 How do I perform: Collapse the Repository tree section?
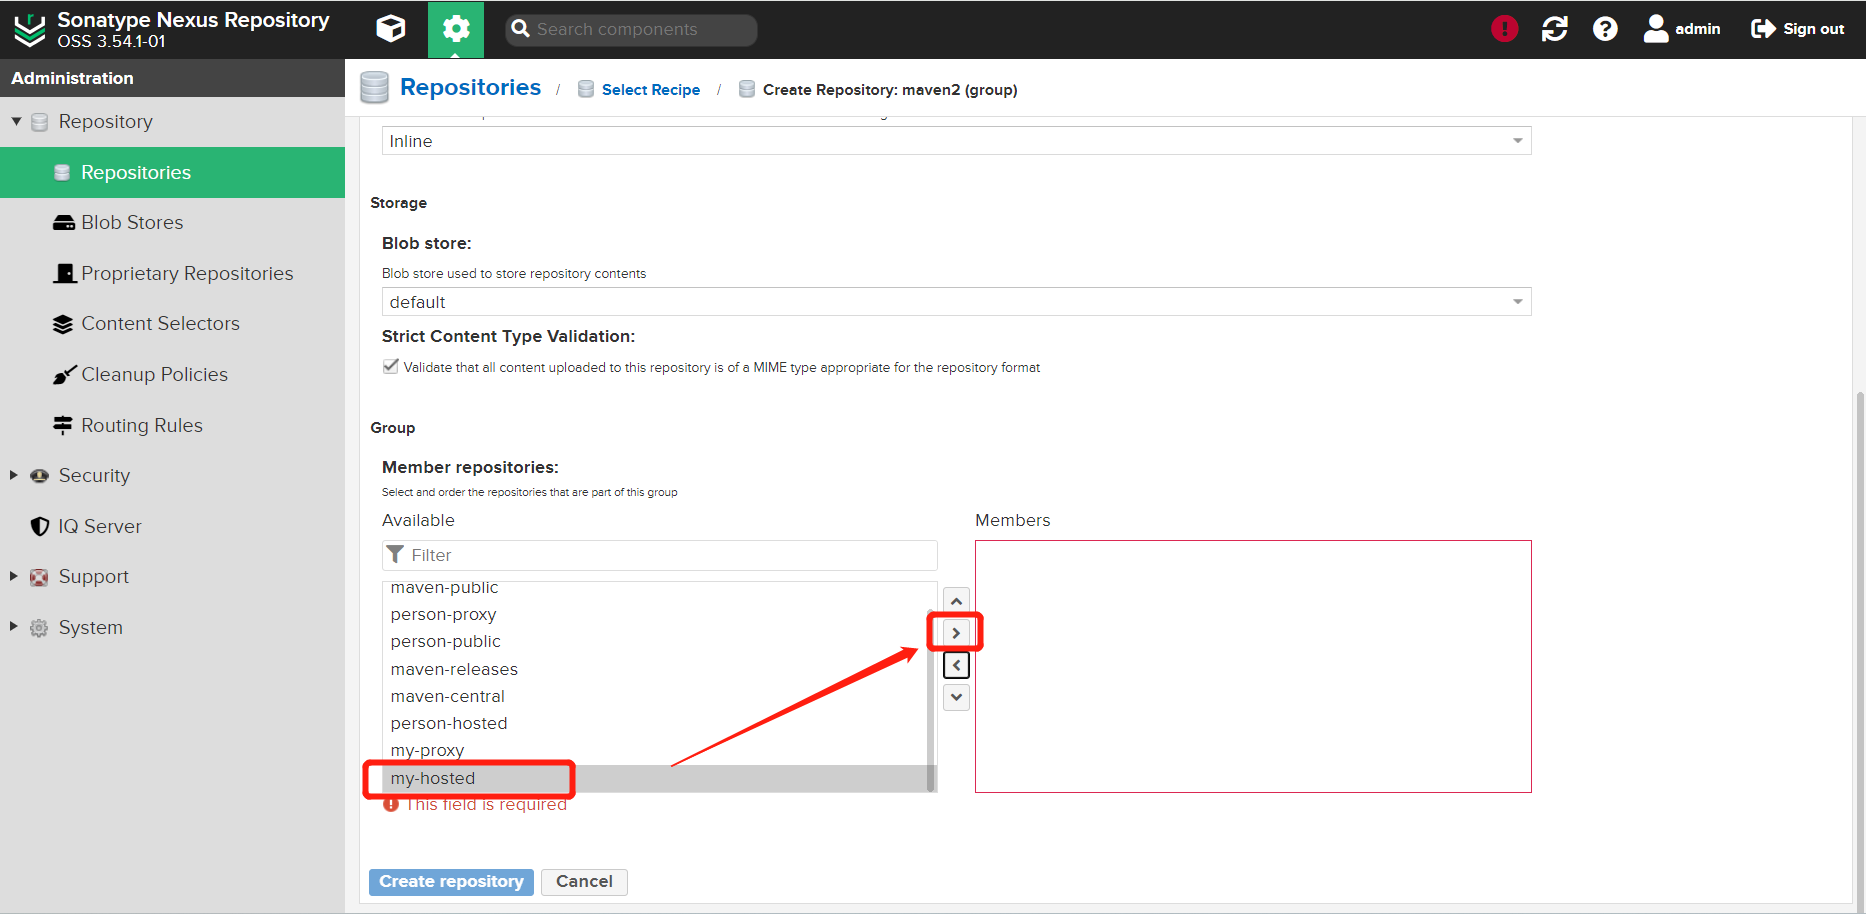pos(16,121)
